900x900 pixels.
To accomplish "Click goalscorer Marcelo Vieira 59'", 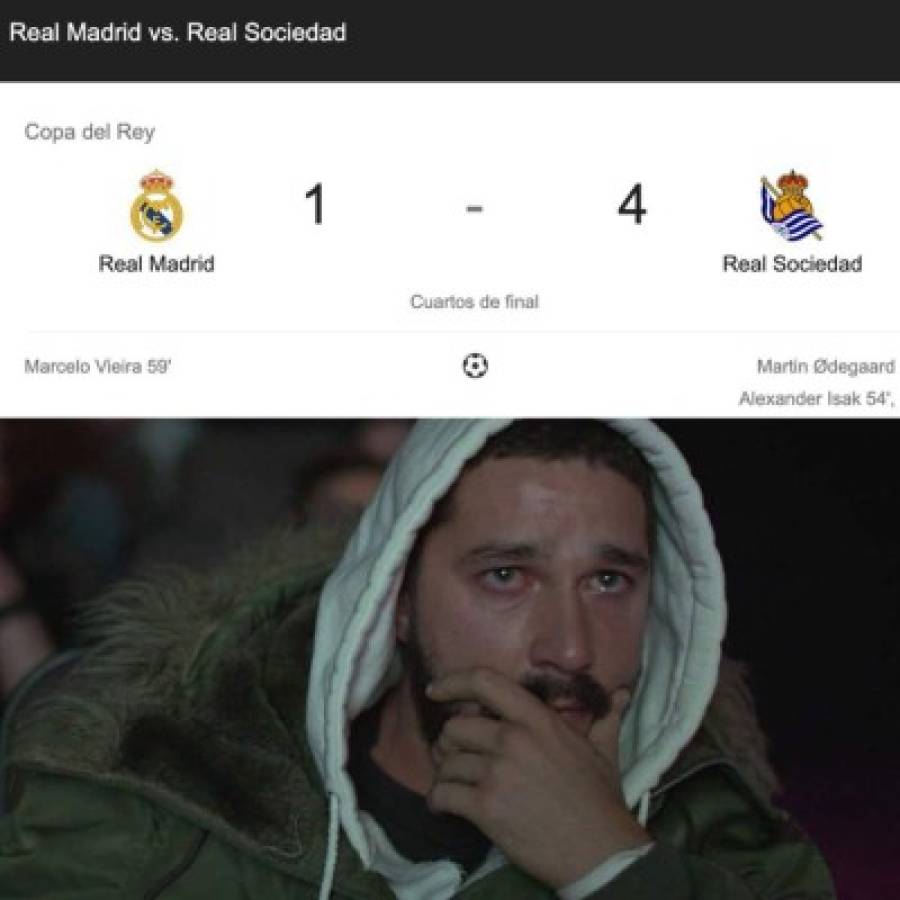I will tap(98, 366).
